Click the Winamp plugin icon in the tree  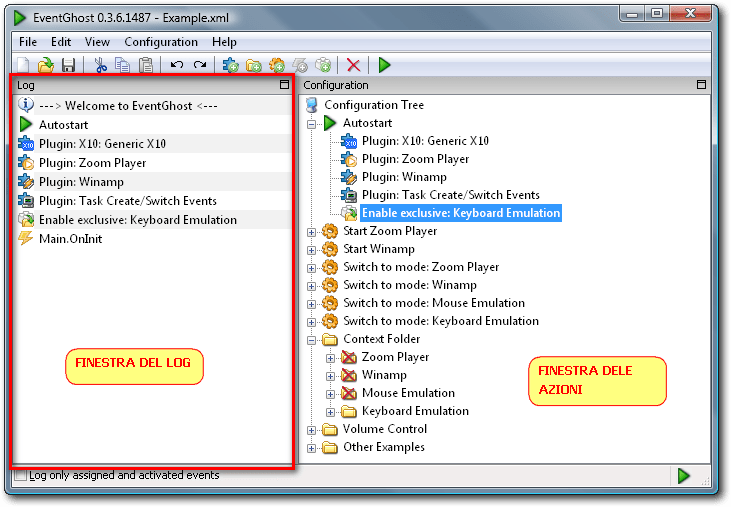coord(349,177)
